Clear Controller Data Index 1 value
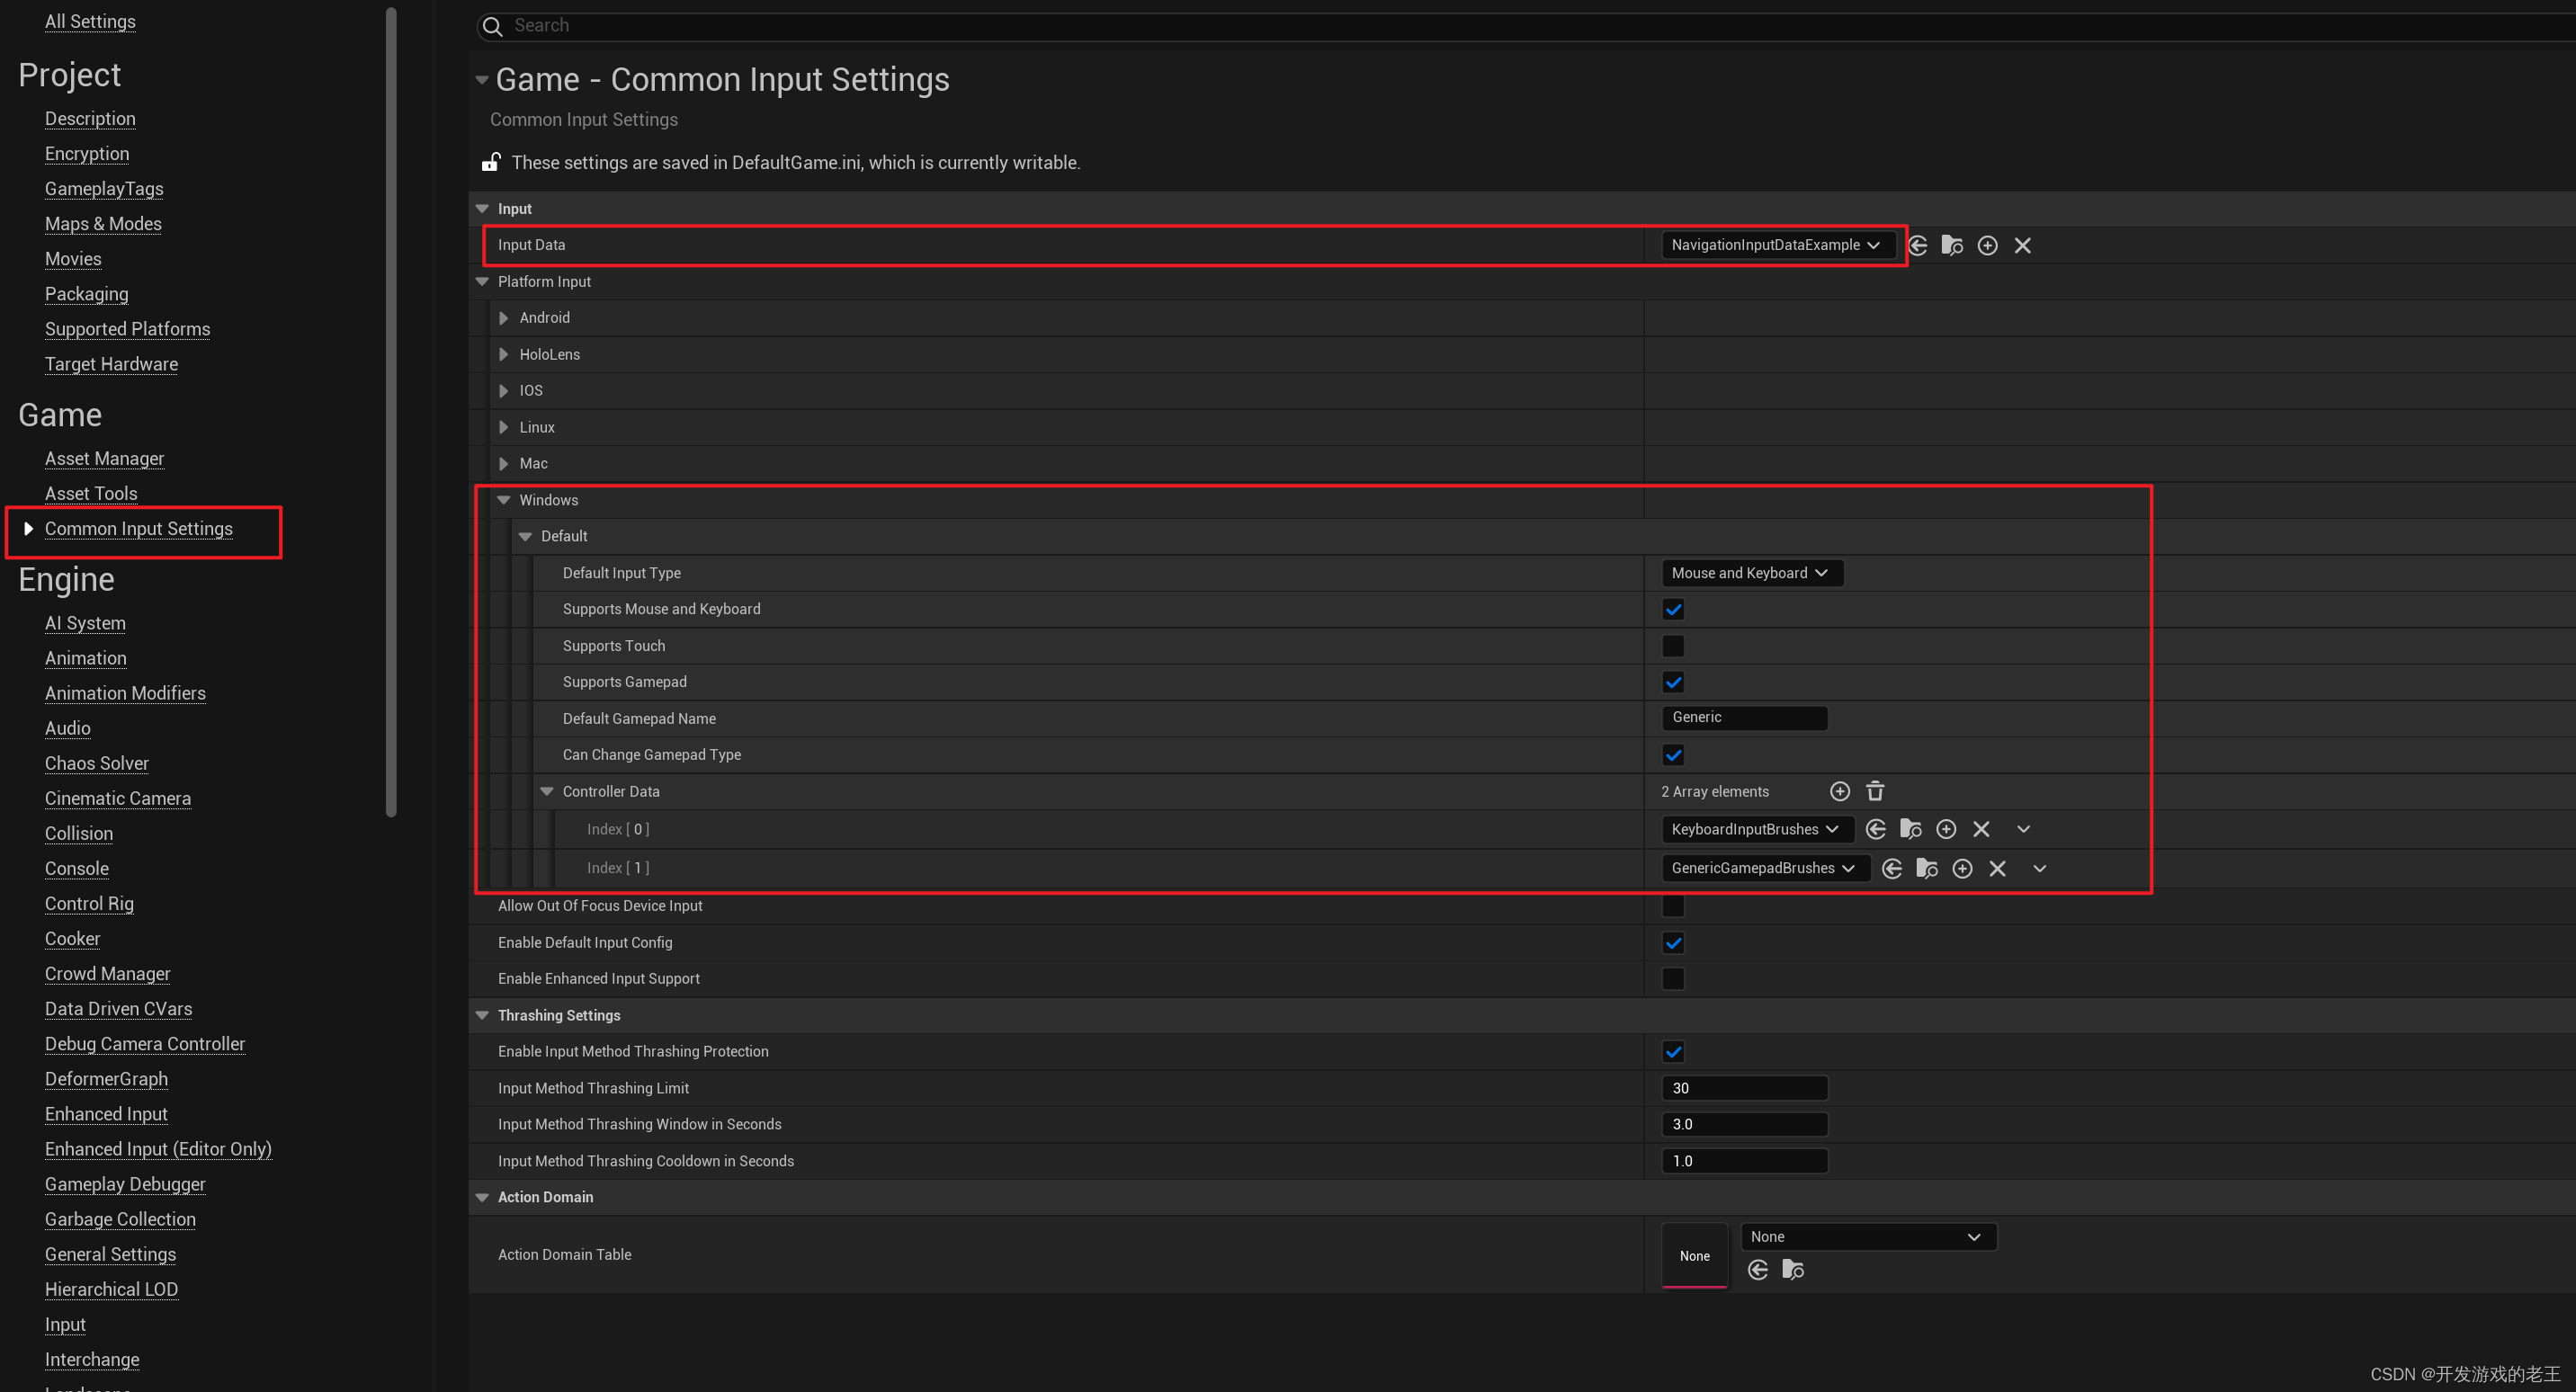Viewport: 2576px width, 1392px height. click(x=1997, y=868)
